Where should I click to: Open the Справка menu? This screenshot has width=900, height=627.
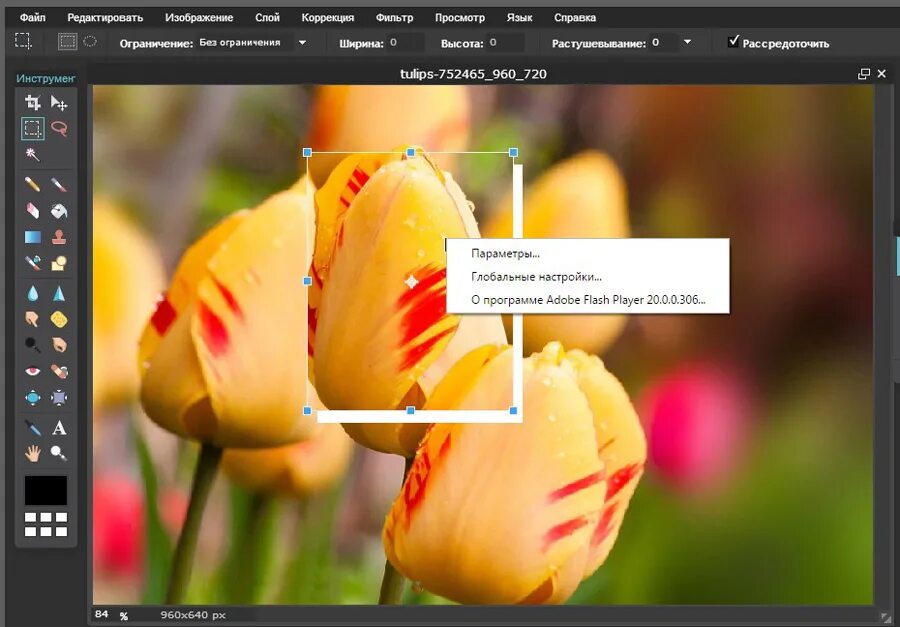[575, 18]
